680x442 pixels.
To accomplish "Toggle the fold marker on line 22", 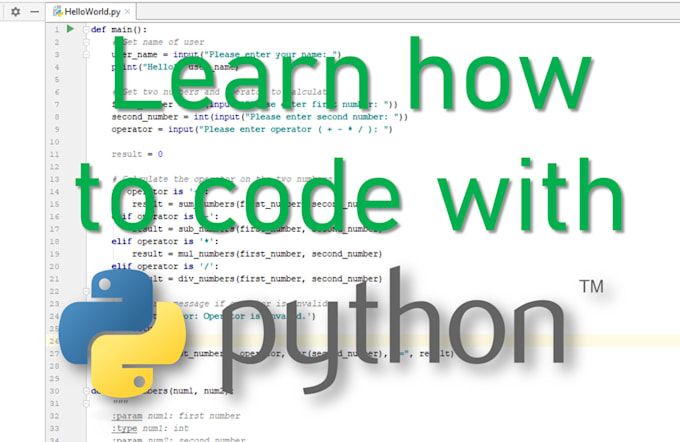I will coord(86,291).
